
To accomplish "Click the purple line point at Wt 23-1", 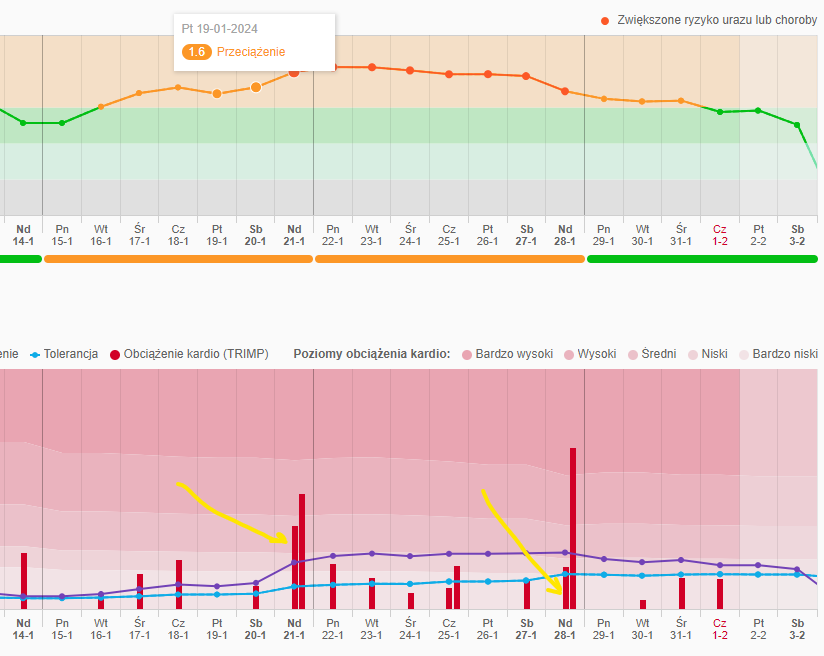I will [x=372, y=553].
